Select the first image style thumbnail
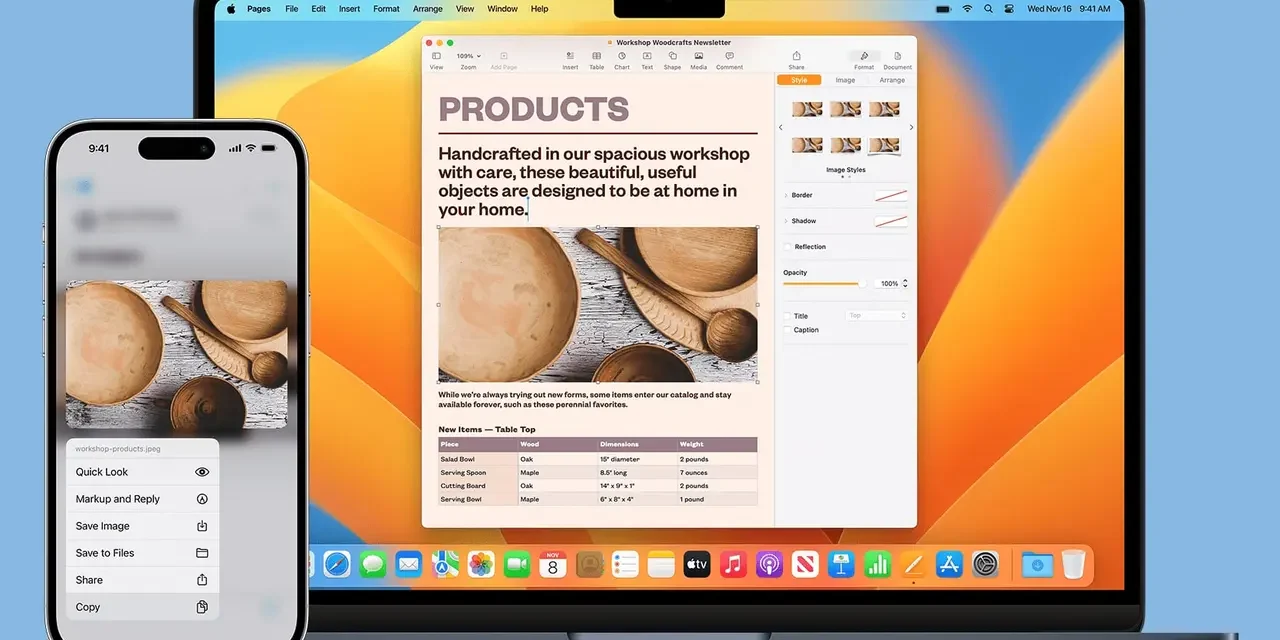 (x=807, y=109)
